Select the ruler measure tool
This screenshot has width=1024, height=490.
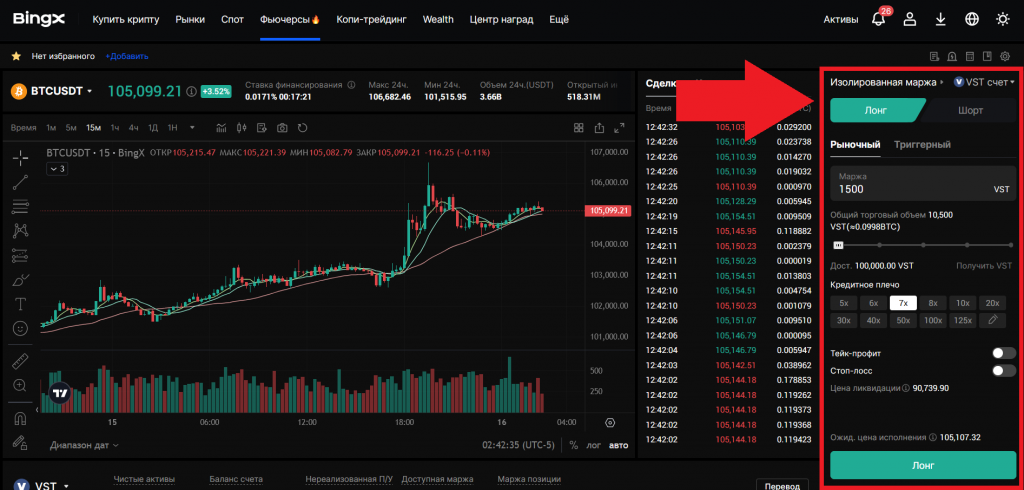pyautogui.click(x=20, y=361)
